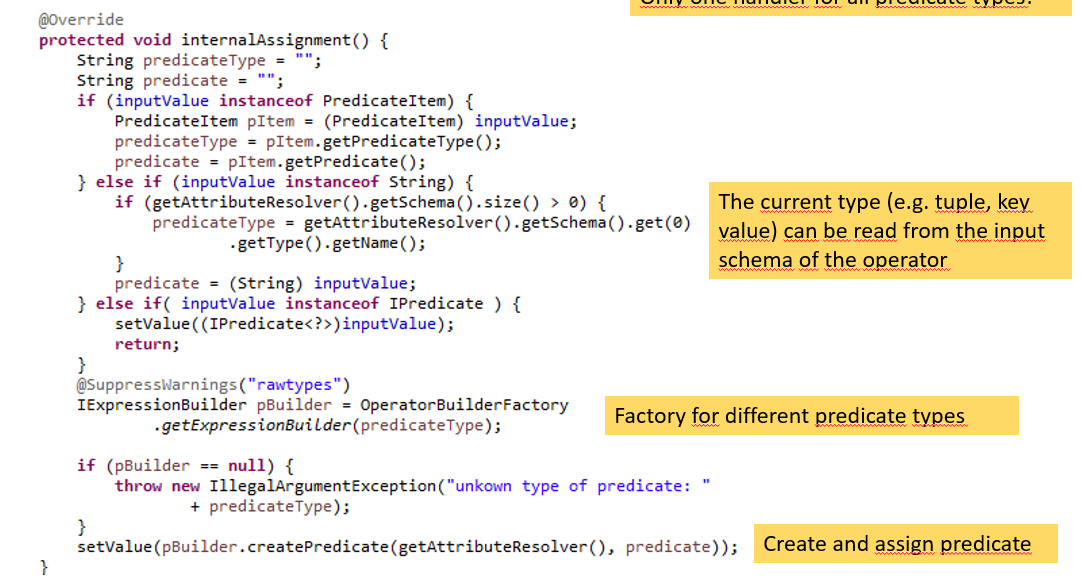Click the @Override annotation

coord(82,20)
